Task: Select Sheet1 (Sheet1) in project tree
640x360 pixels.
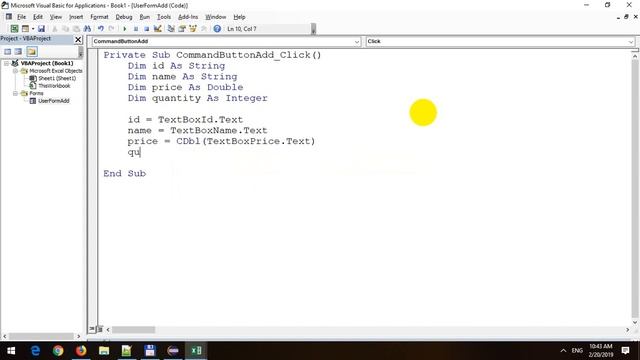Action: pyautogui.click(x=56, y=78)
